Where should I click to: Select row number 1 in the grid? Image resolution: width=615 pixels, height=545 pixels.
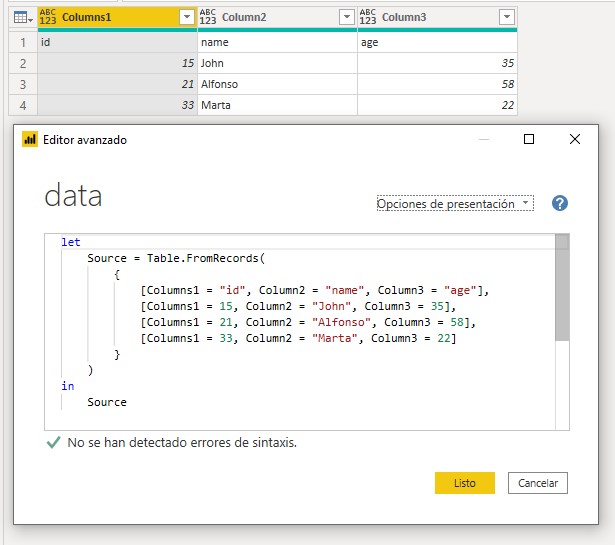[23, 42]
